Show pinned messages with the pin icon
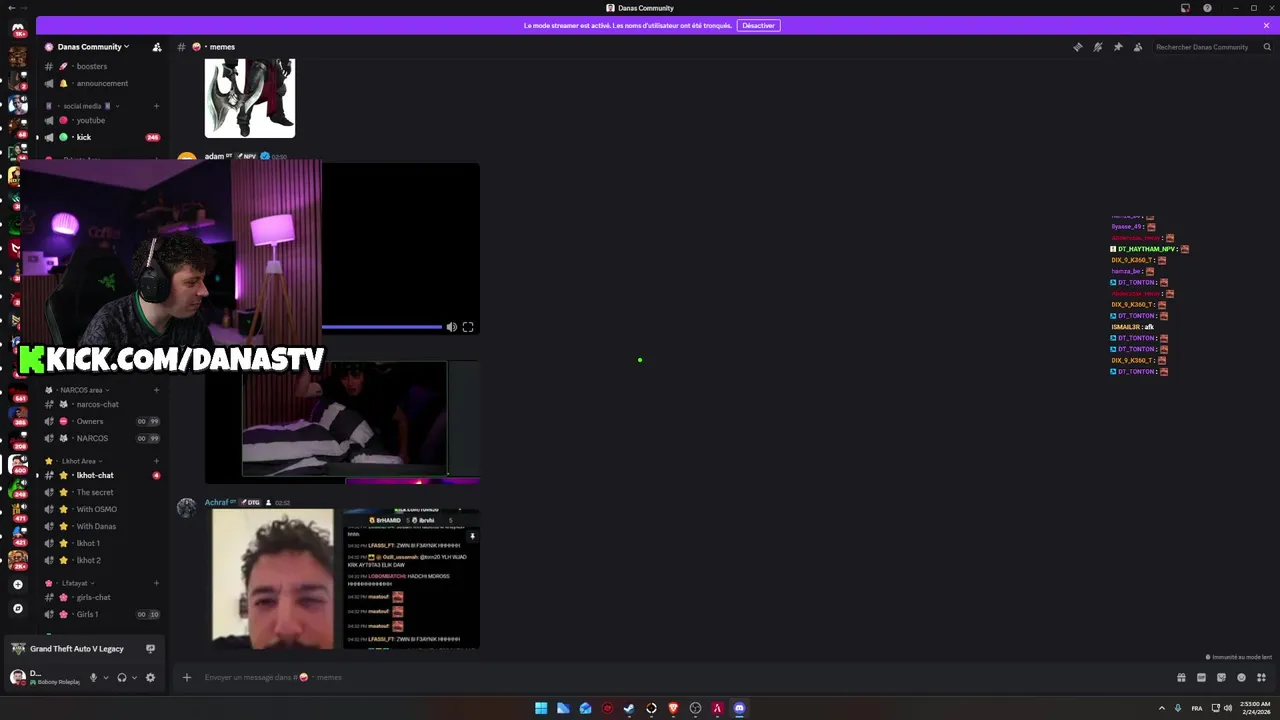1280x720 pixels. tap(1118, 47)
